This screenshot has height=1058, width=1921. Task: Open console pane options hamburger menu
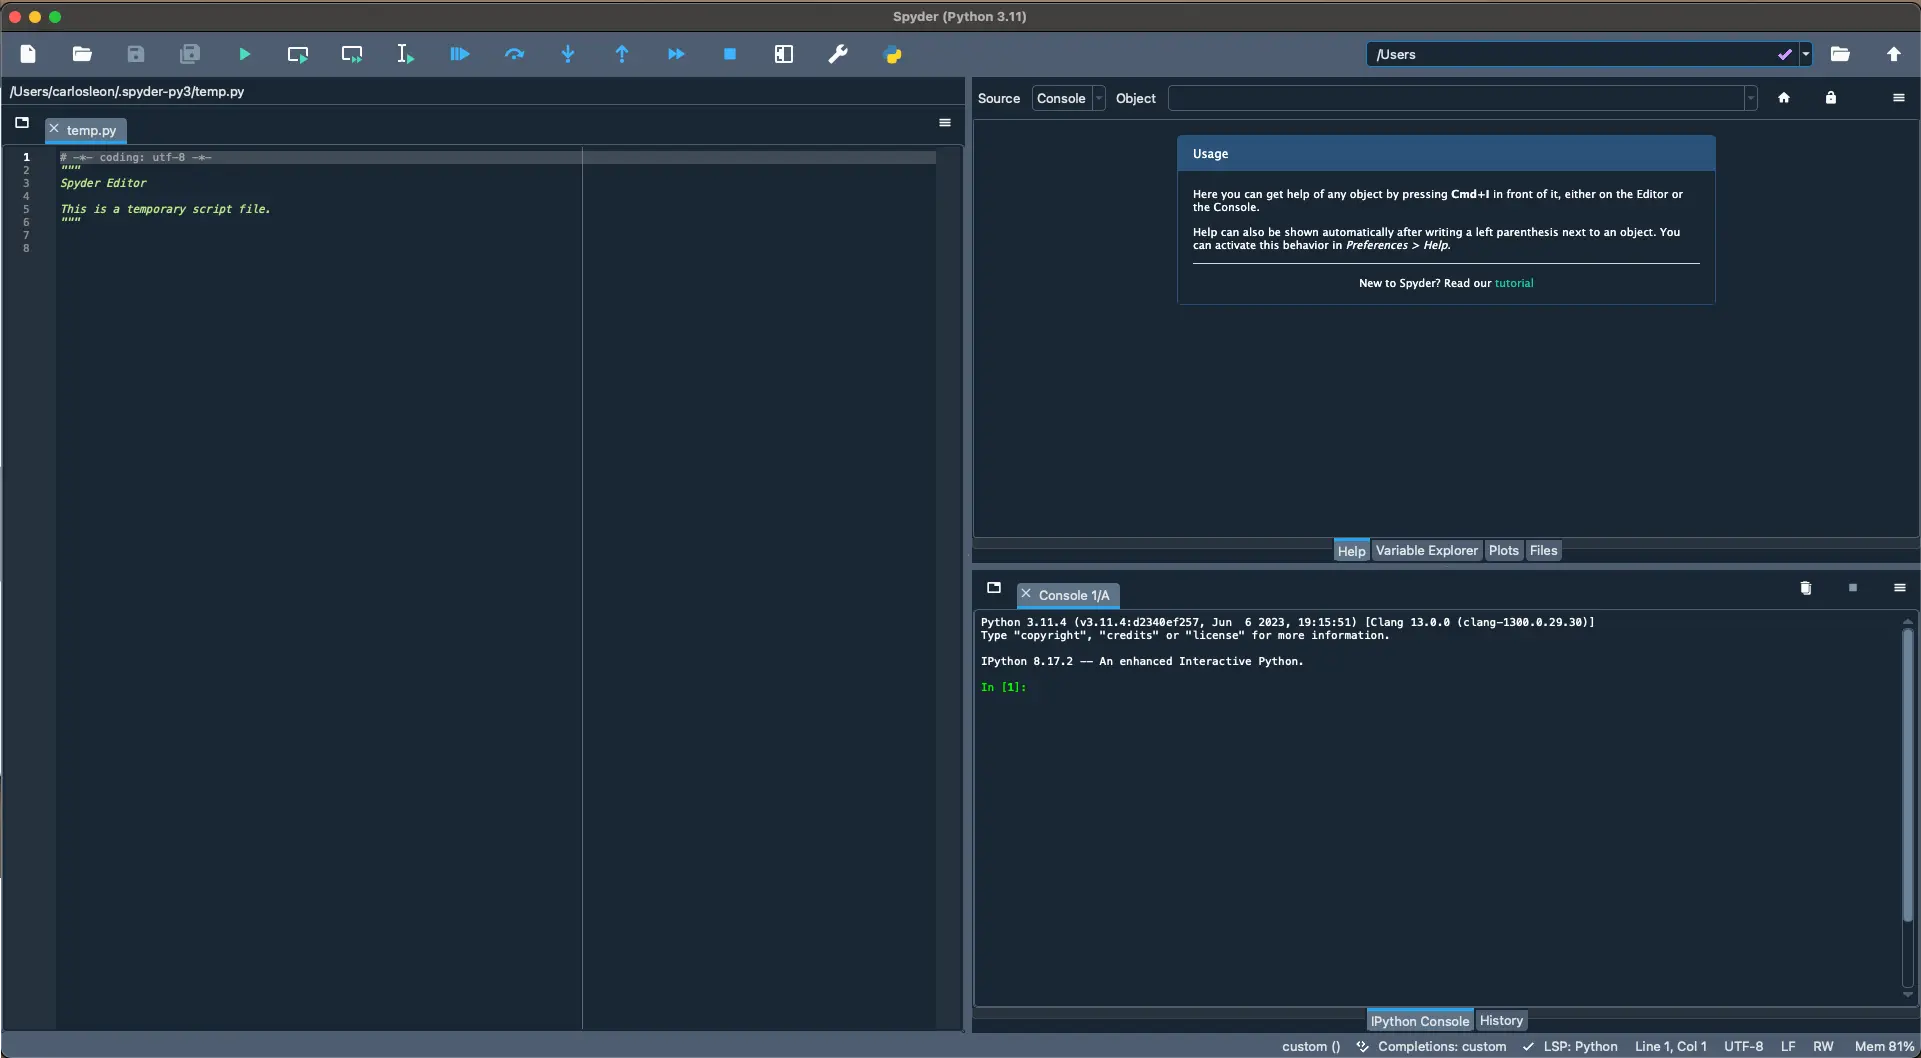[1900, 588]
